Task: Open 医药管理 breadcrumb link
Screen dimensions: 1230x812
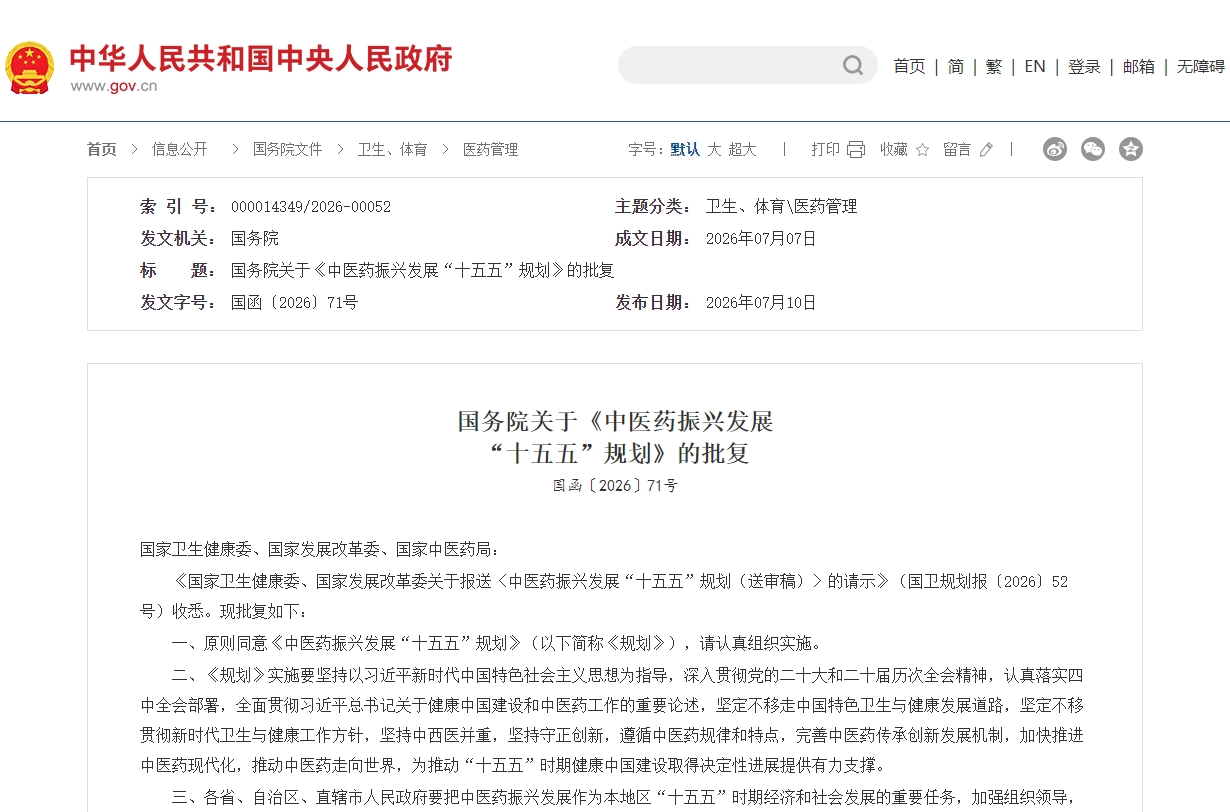Action: click(x=490, y=150)
